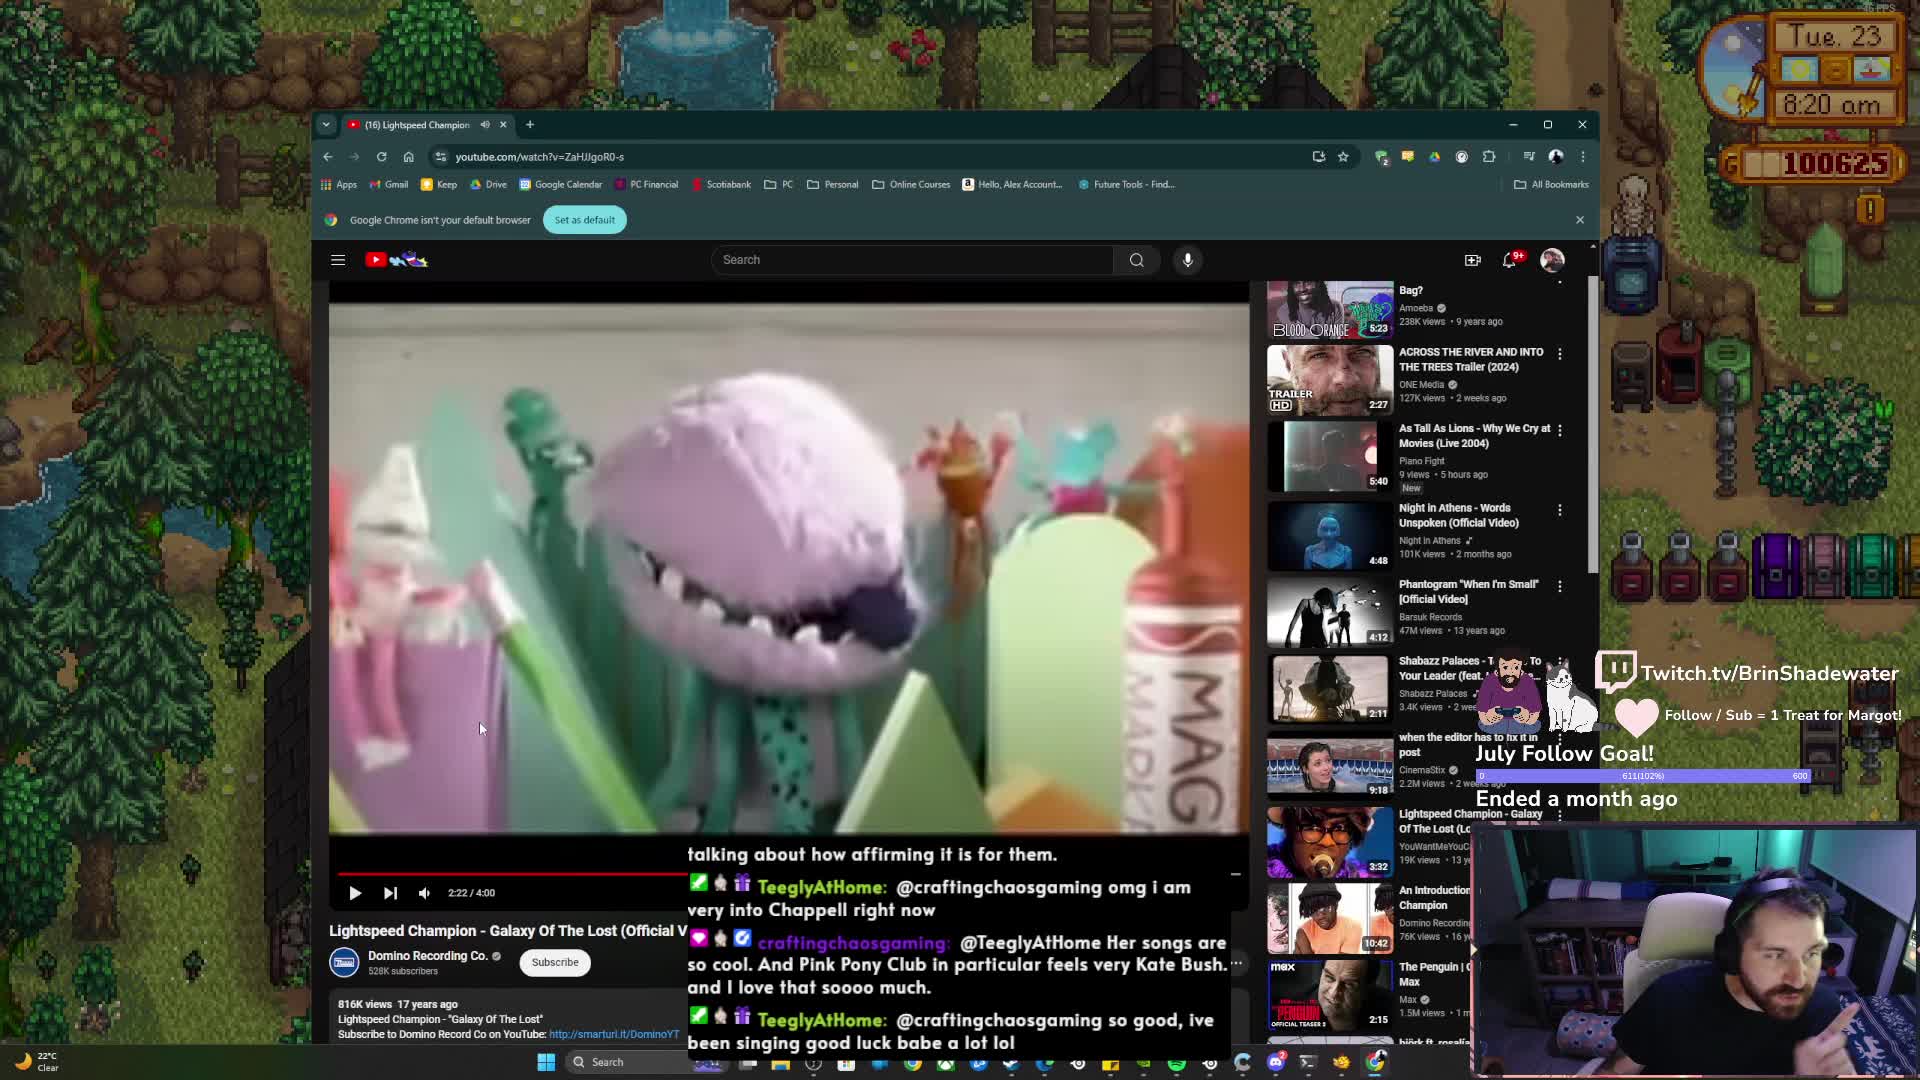Screen dimensions: 1920x1080
Task: Open YouTube notifications bell
Action: click(x=1510, y=260)
